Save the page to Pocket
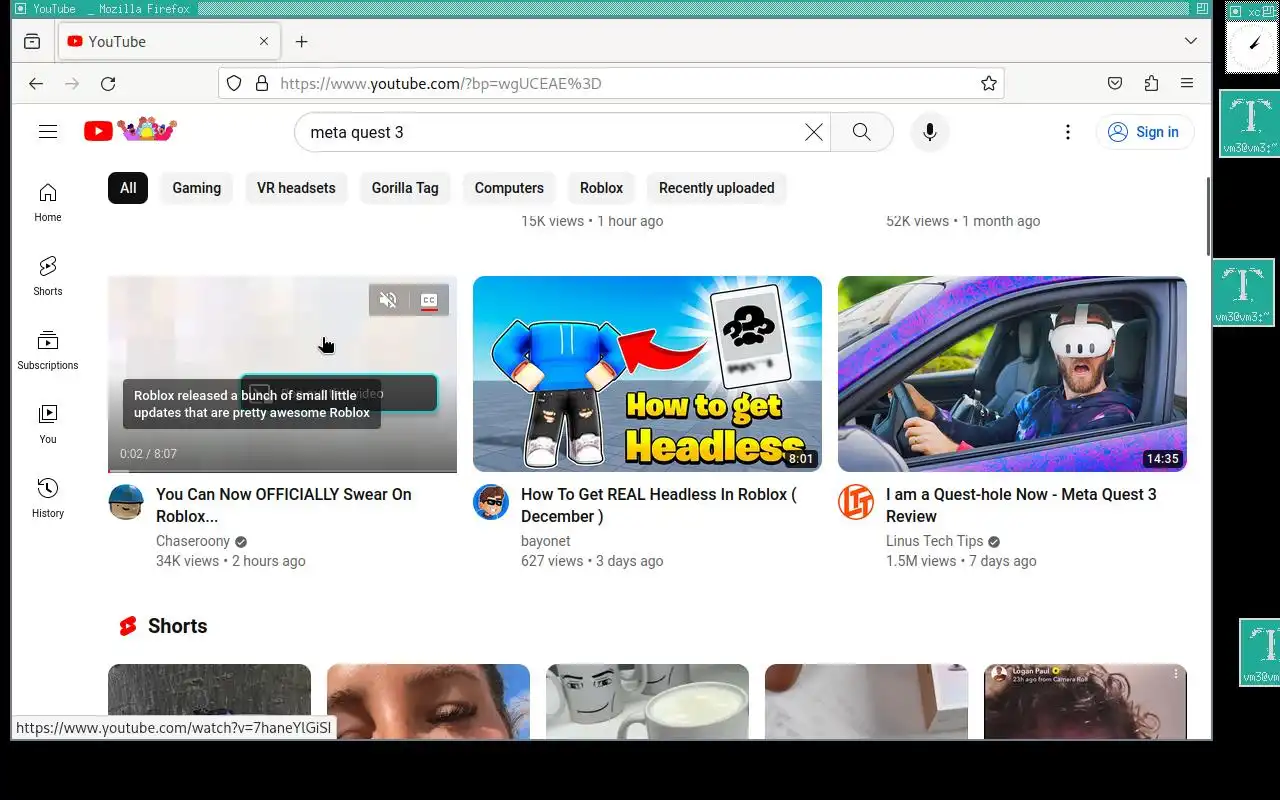1280x800 pixels. coord(1115,84)
